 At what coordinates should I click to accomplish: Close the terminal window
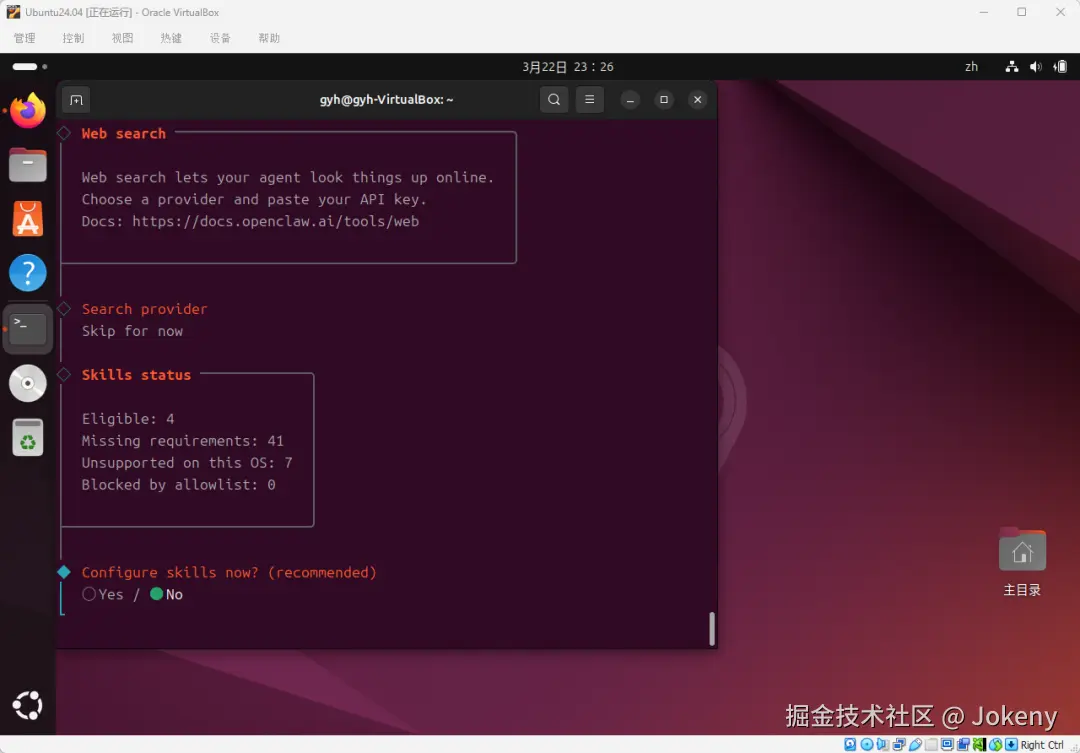[698, 100]
